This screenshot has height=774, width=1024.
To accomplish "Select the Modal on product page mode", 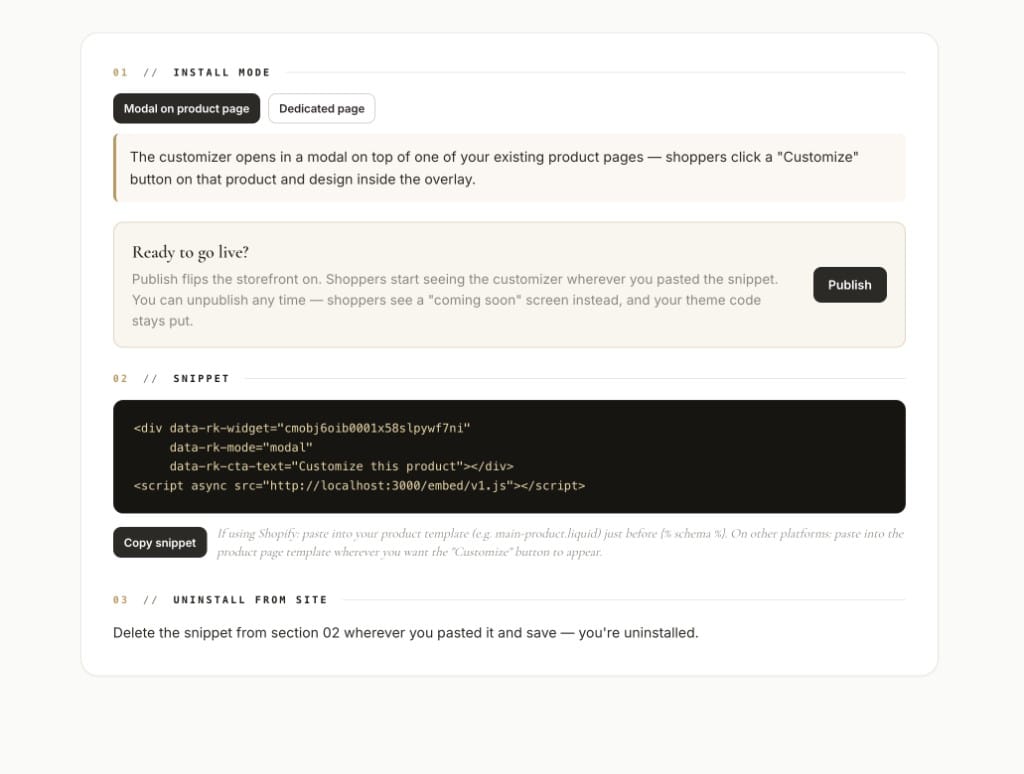I will click(x=186, y=108).
